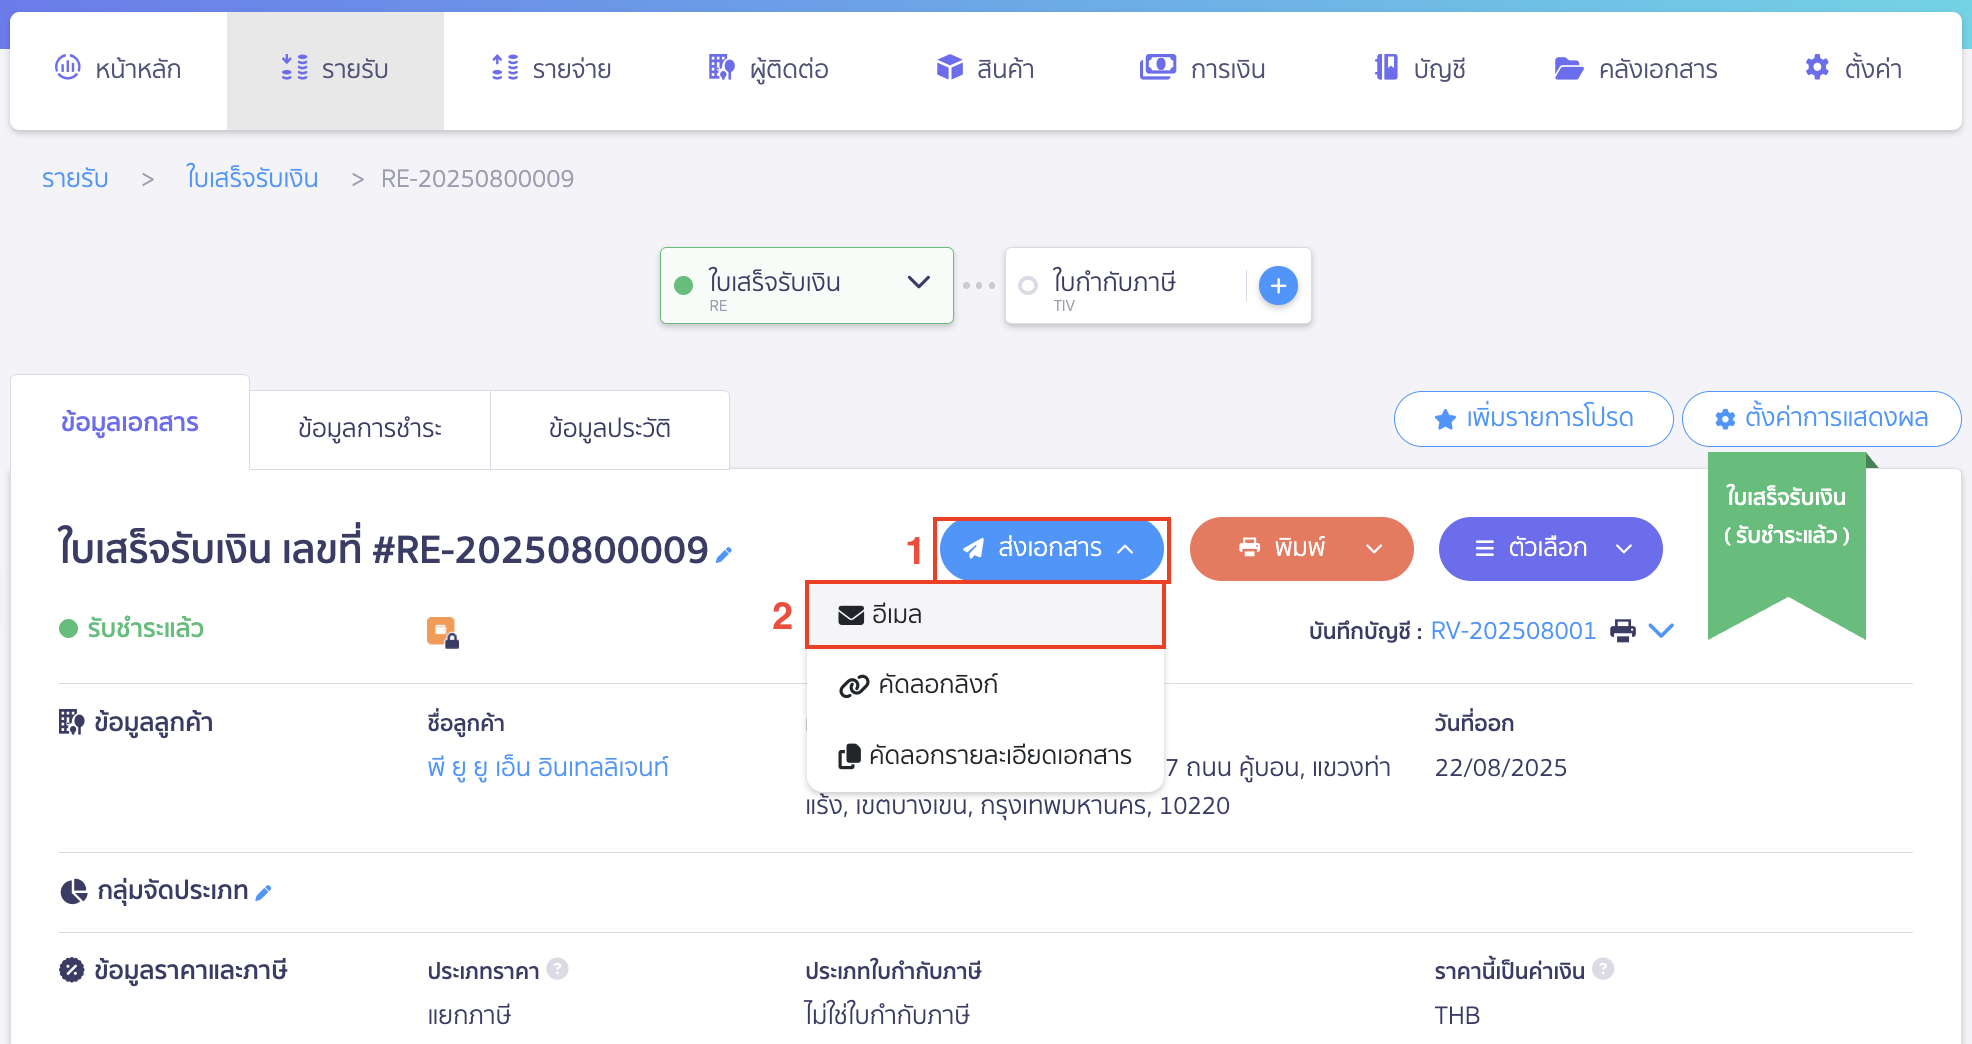This screenshot has height=1044, width=1972.
Task: Click the orange locked-attachment icon below the document title
Action: tap(443, 630)
